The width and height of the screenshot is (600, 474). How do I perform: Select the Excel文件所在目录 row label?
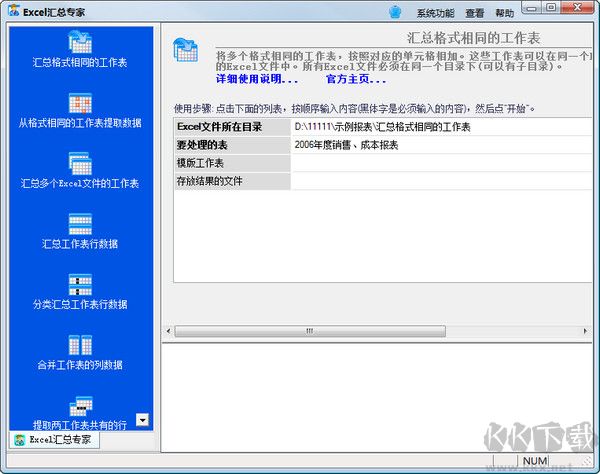click(x=233, y=127)
